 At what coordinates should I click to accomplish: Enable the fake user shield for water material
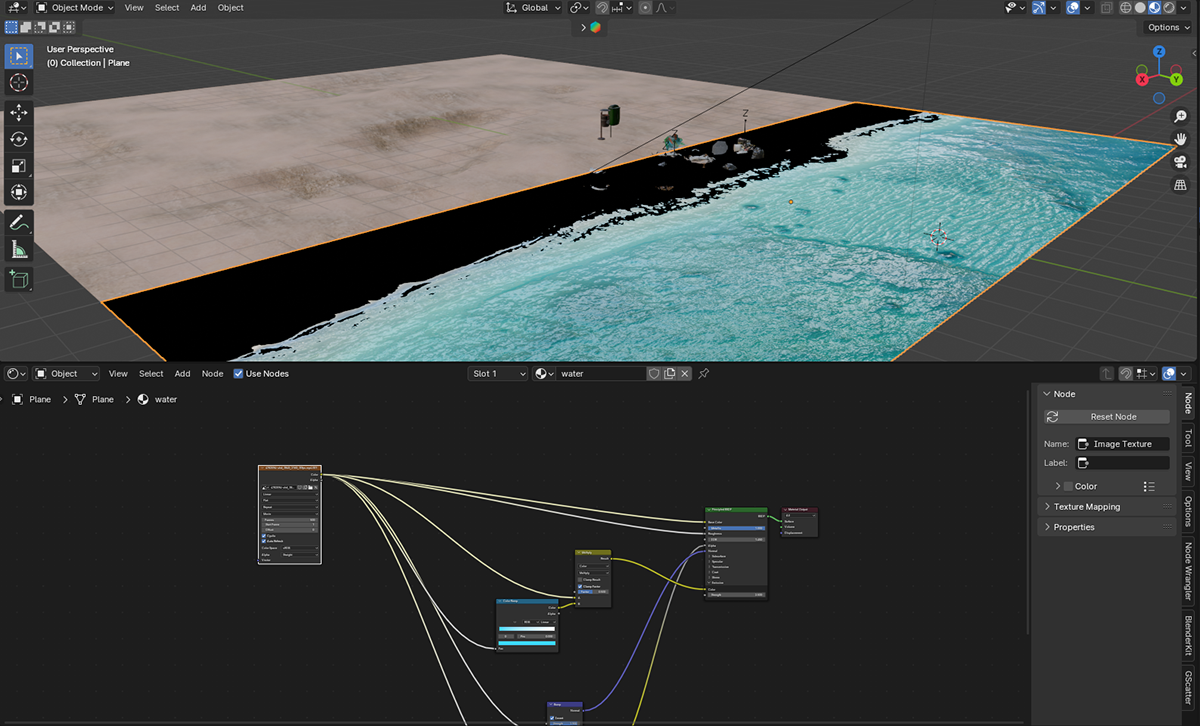click(654, 374)
